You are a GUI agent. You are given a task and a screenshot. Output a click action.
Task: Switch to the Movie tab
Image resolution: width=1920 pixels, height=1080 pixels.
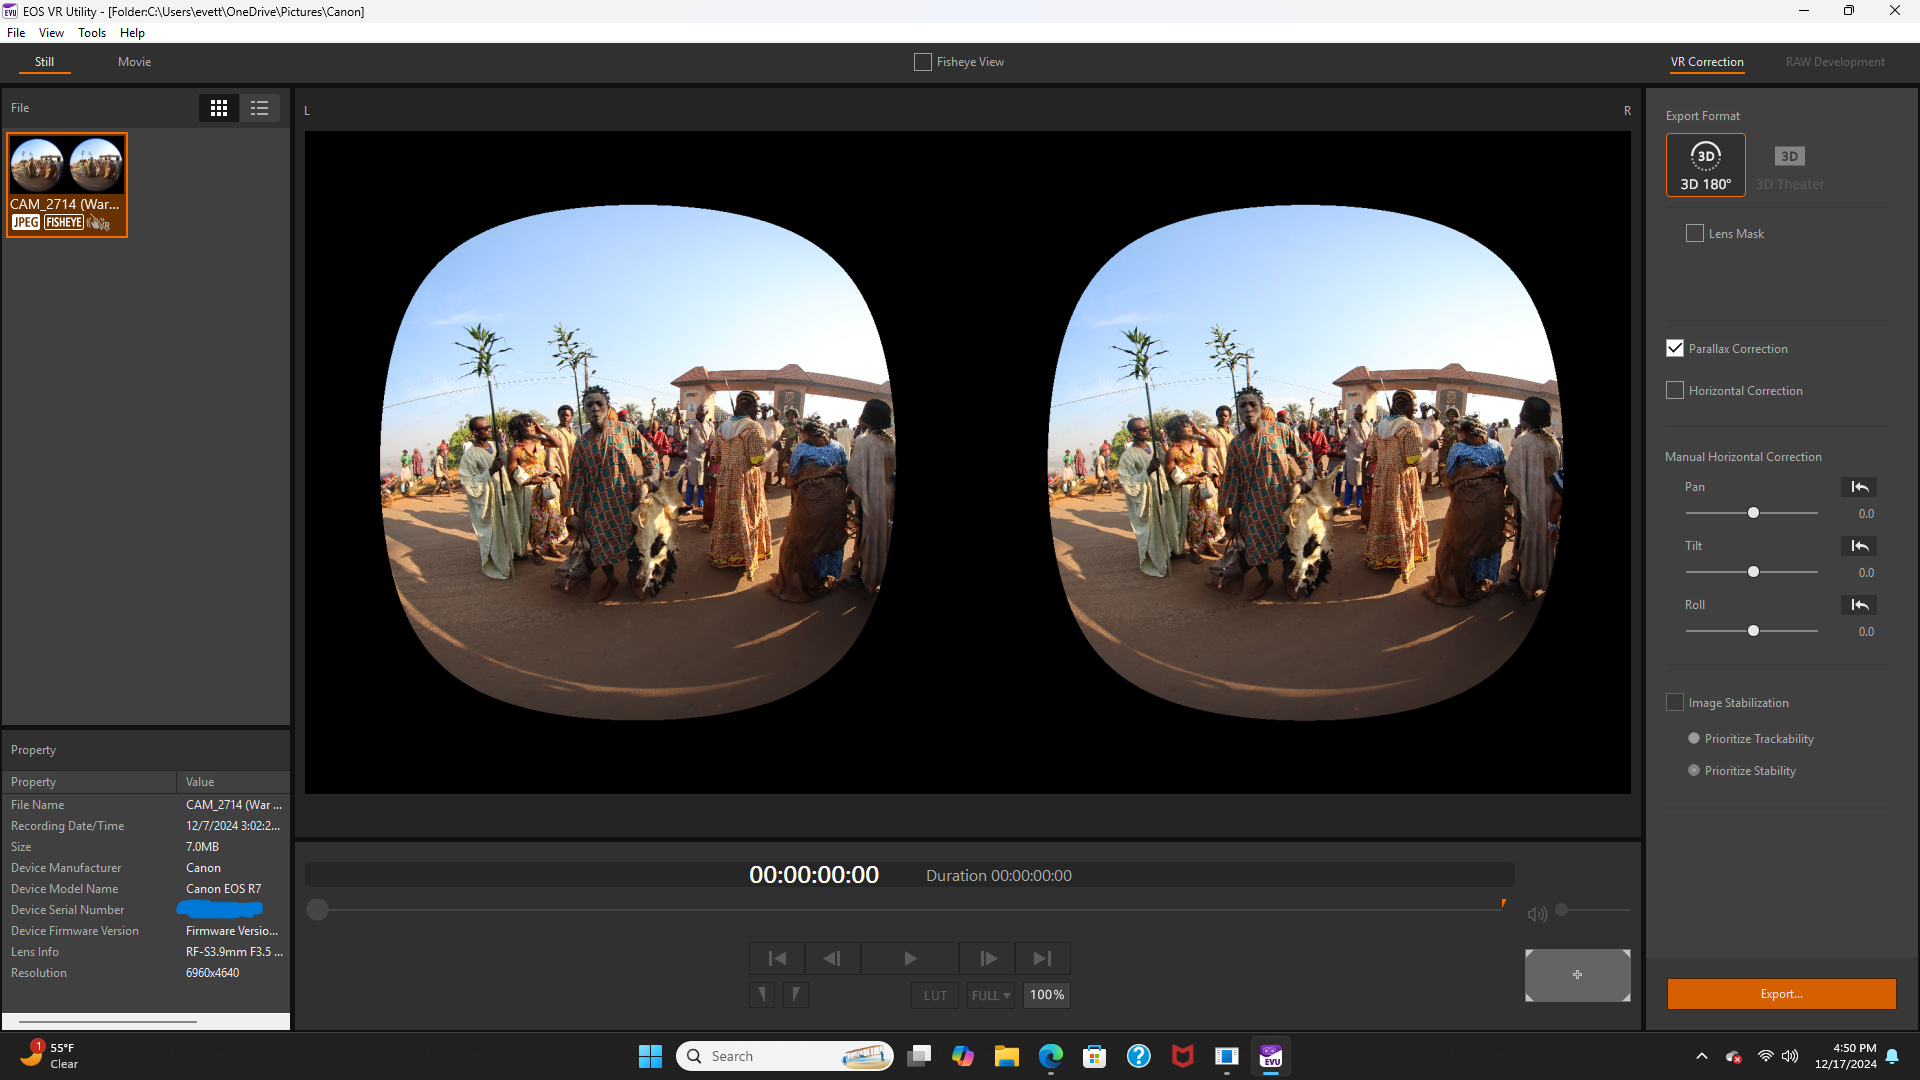click(x=134, y=61)
